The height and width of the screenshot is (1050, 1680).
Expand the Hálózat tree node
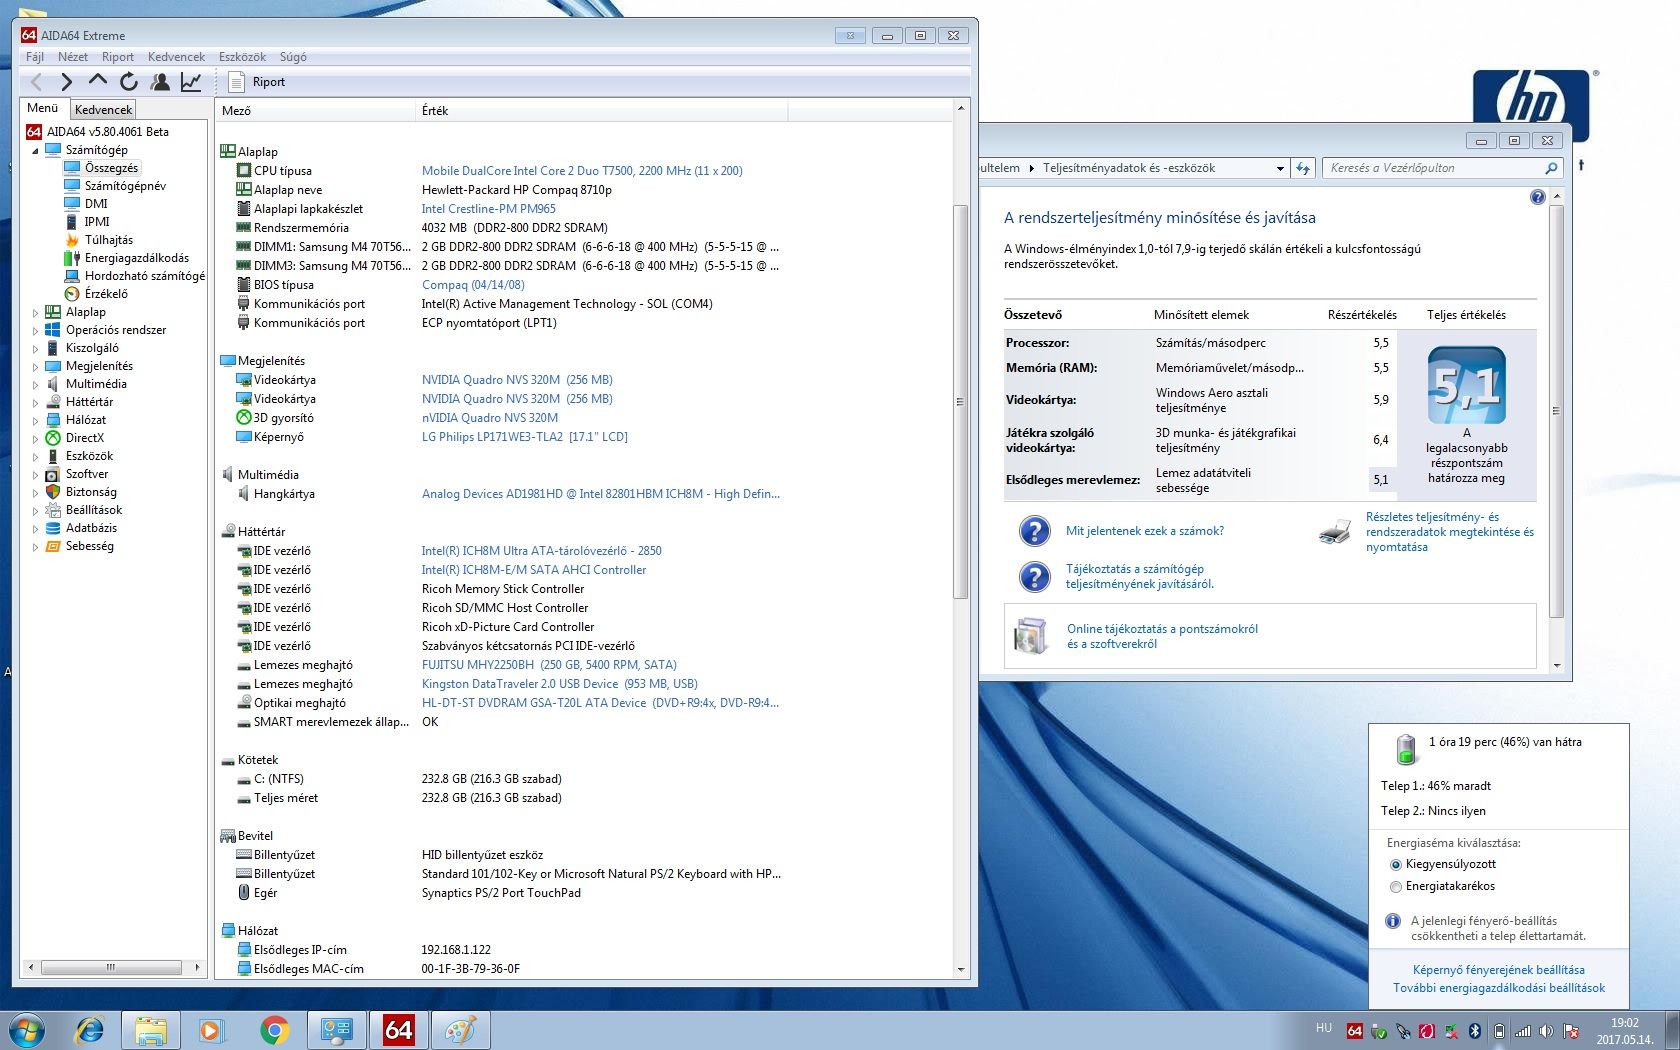[x=35, y=420]
